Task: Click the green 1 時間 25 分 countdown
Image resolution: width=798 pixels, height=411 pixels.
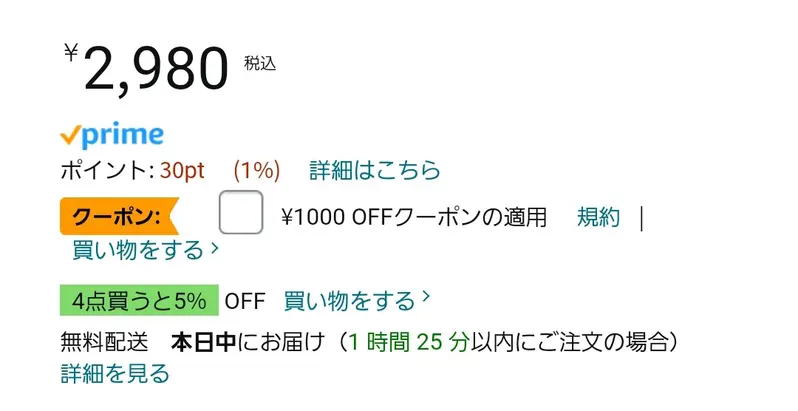Action: tap(408, 342)
